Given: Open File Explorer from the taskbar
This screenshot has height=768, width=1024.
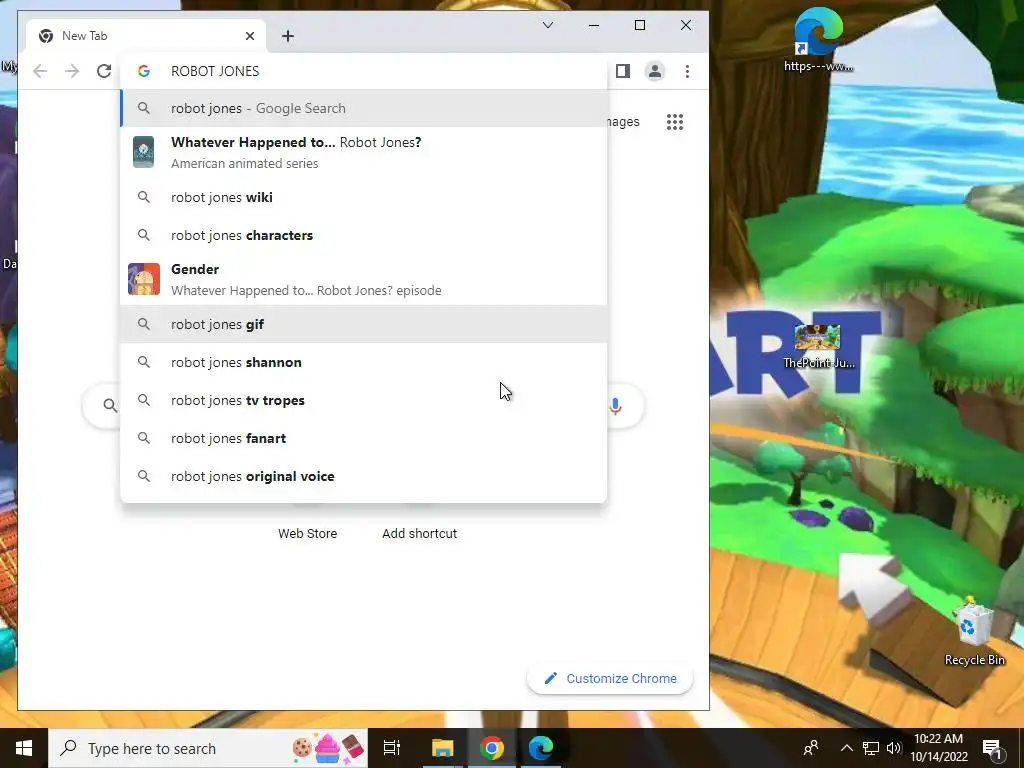Looking at the screenshot, I should (442, 748).
